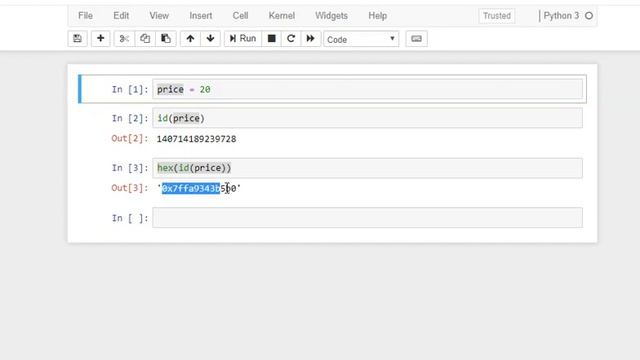Restart the kernel with the circular arrow icon
The image size is (640, 360).
[x=291, y=39]
